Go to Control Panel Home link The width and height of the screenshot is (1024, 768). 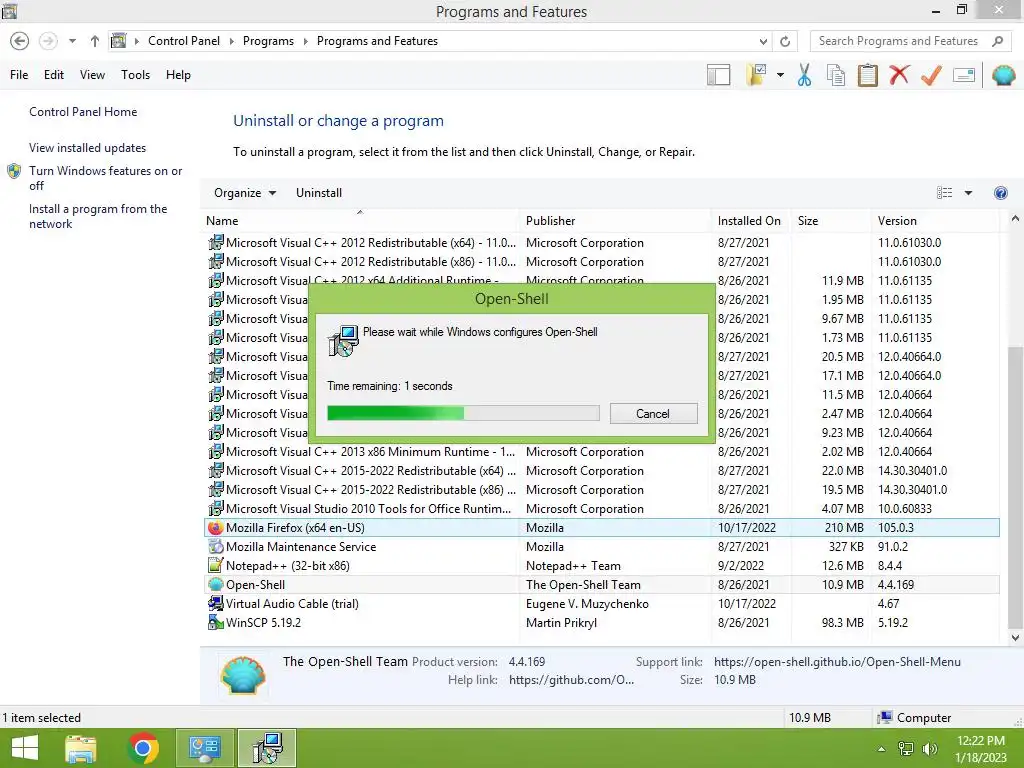(x=83, y=112)
